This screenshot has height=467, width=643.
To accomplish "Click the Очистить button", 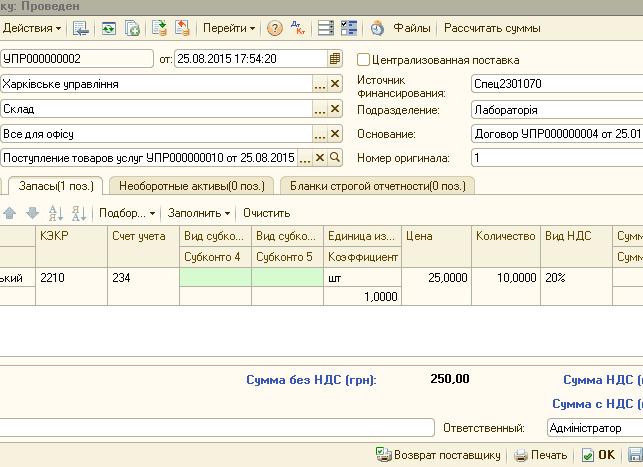I will 267,213.
